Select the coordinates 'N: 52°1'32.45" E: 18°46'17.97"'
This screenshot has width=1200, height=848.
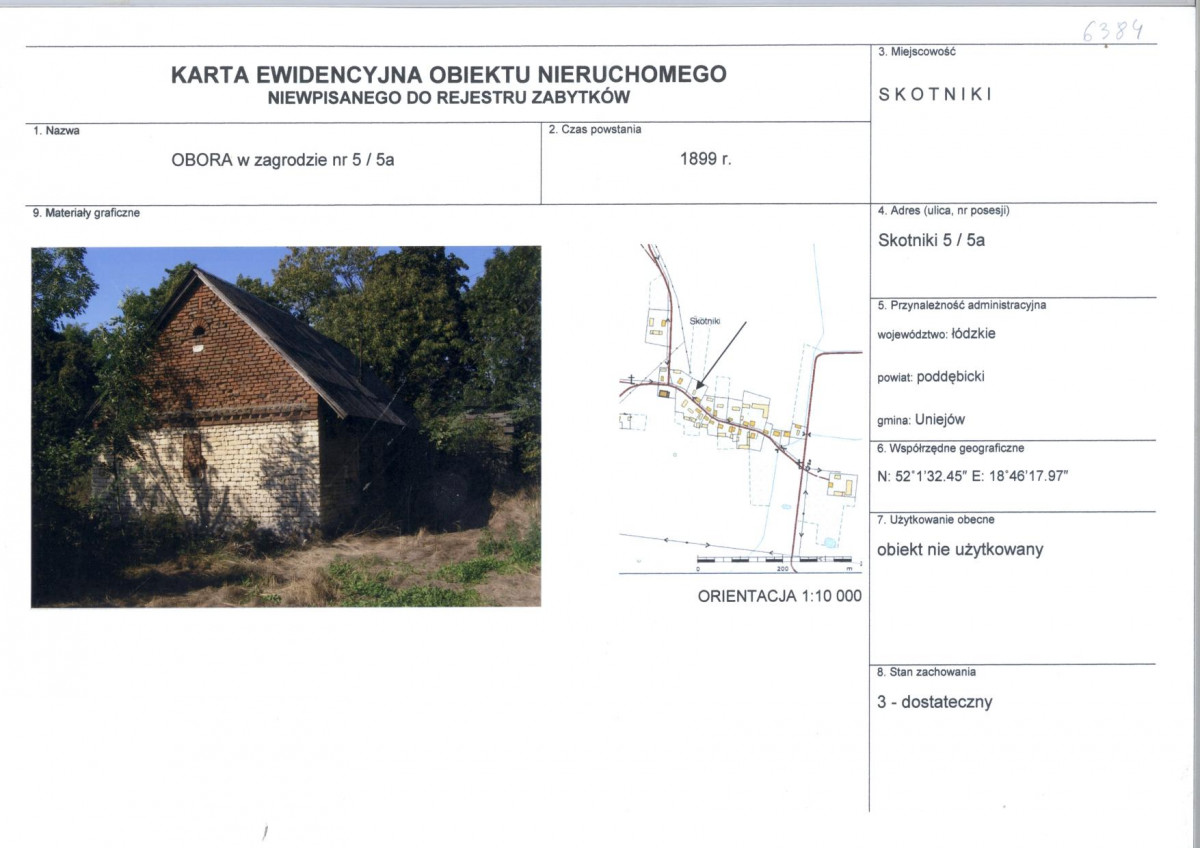pos(973,475)
